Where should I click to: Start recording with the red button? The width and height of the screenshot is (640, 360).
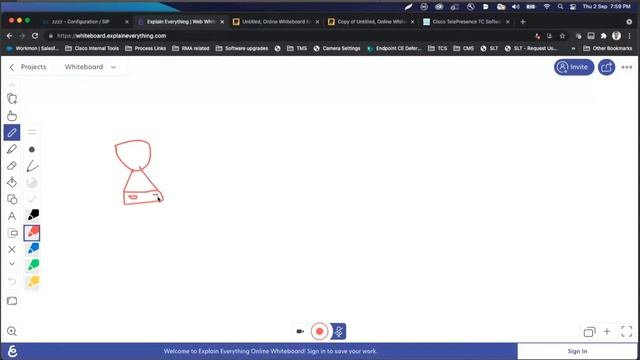point(320,331)
